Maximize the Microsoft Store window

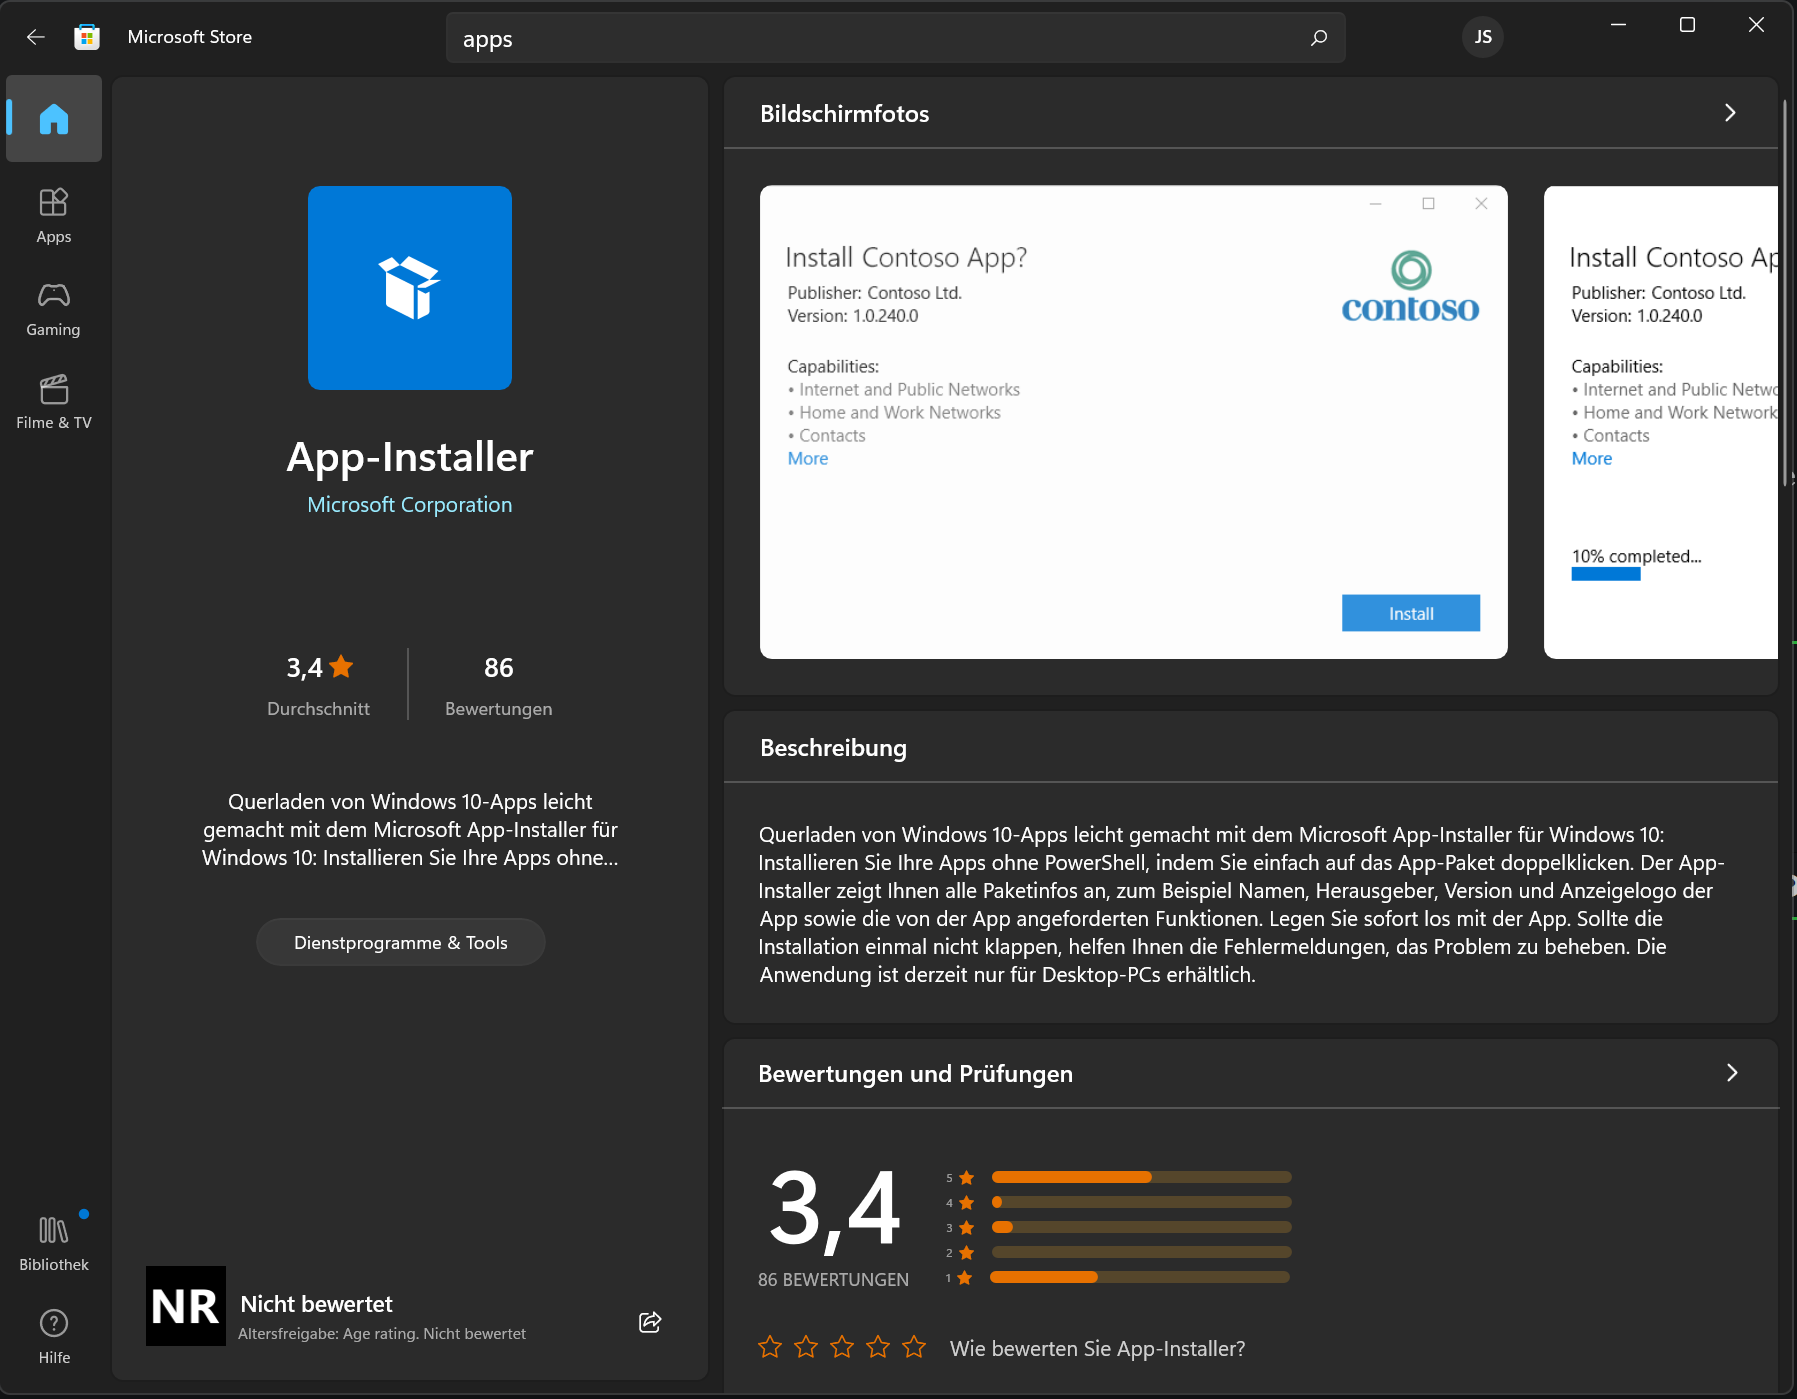tap(1687, 25)
